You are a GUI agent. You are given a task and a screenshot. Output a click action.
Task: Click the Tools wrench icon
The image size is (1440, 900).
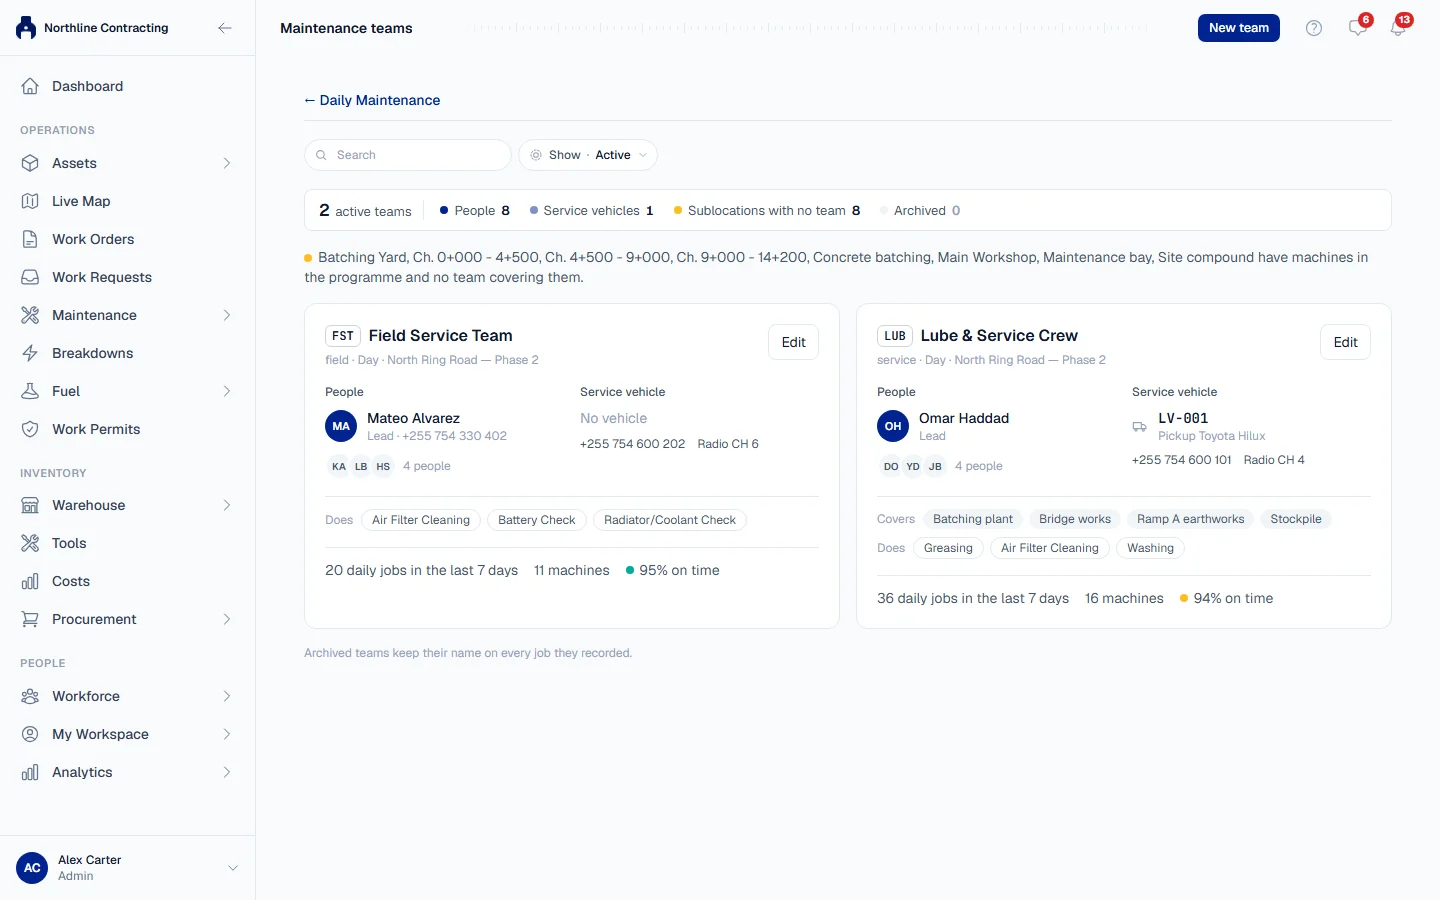point(30,543)
